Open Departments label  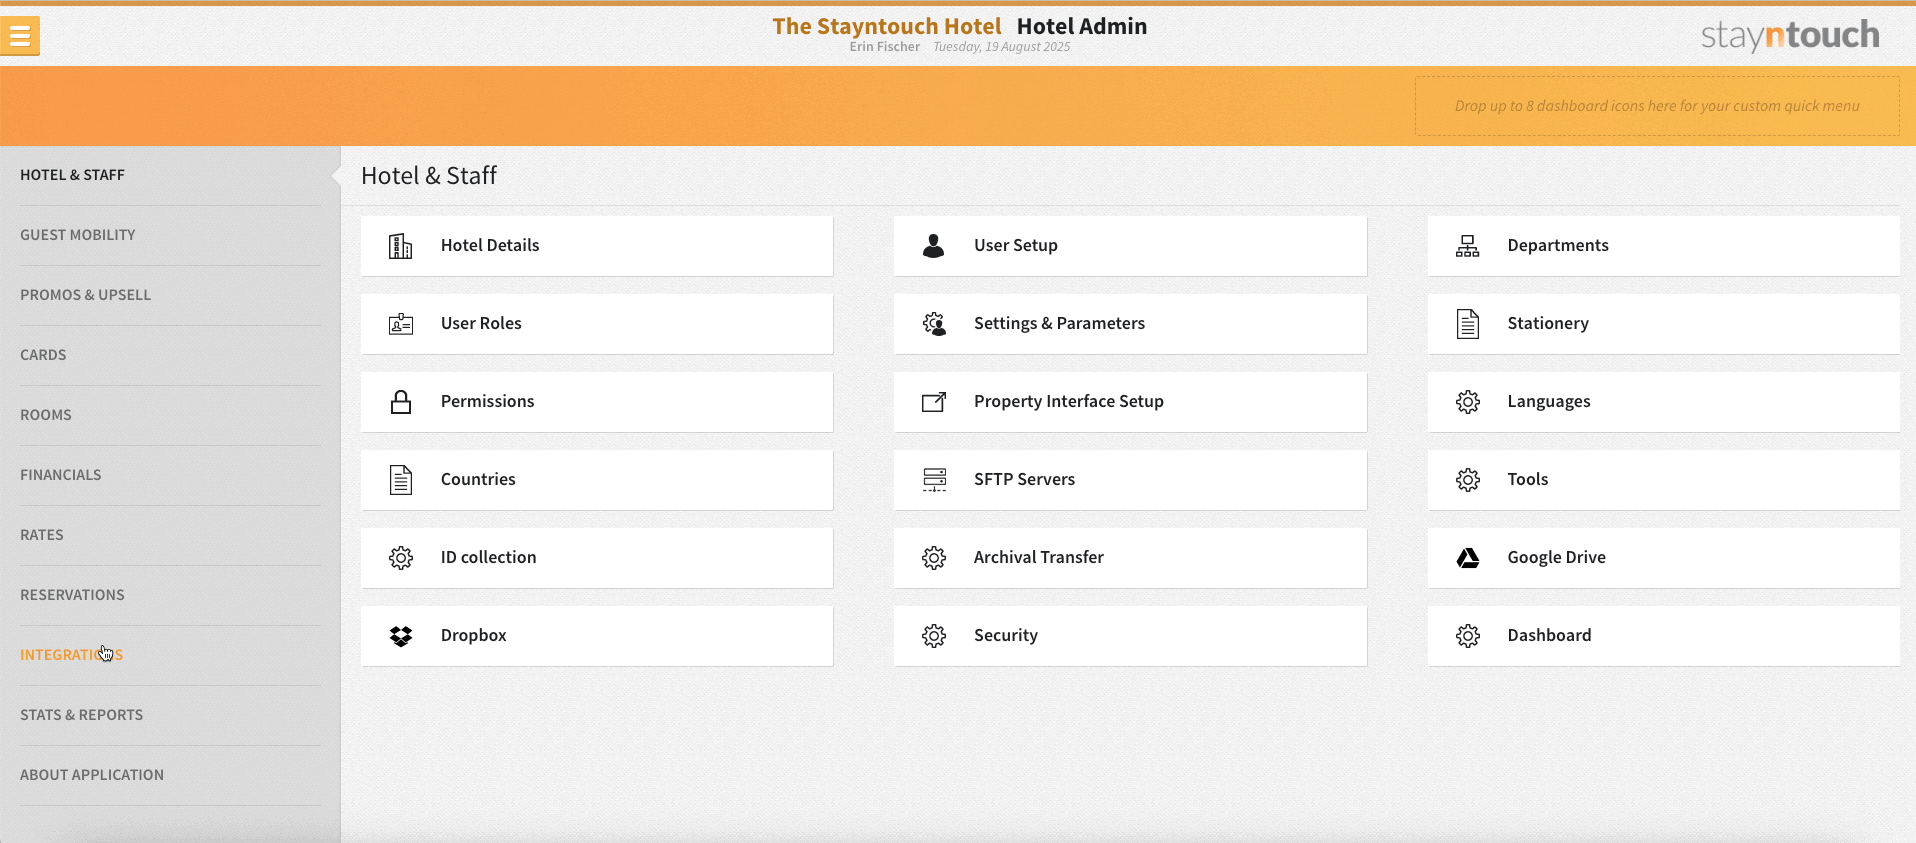tap(1558, 246)
